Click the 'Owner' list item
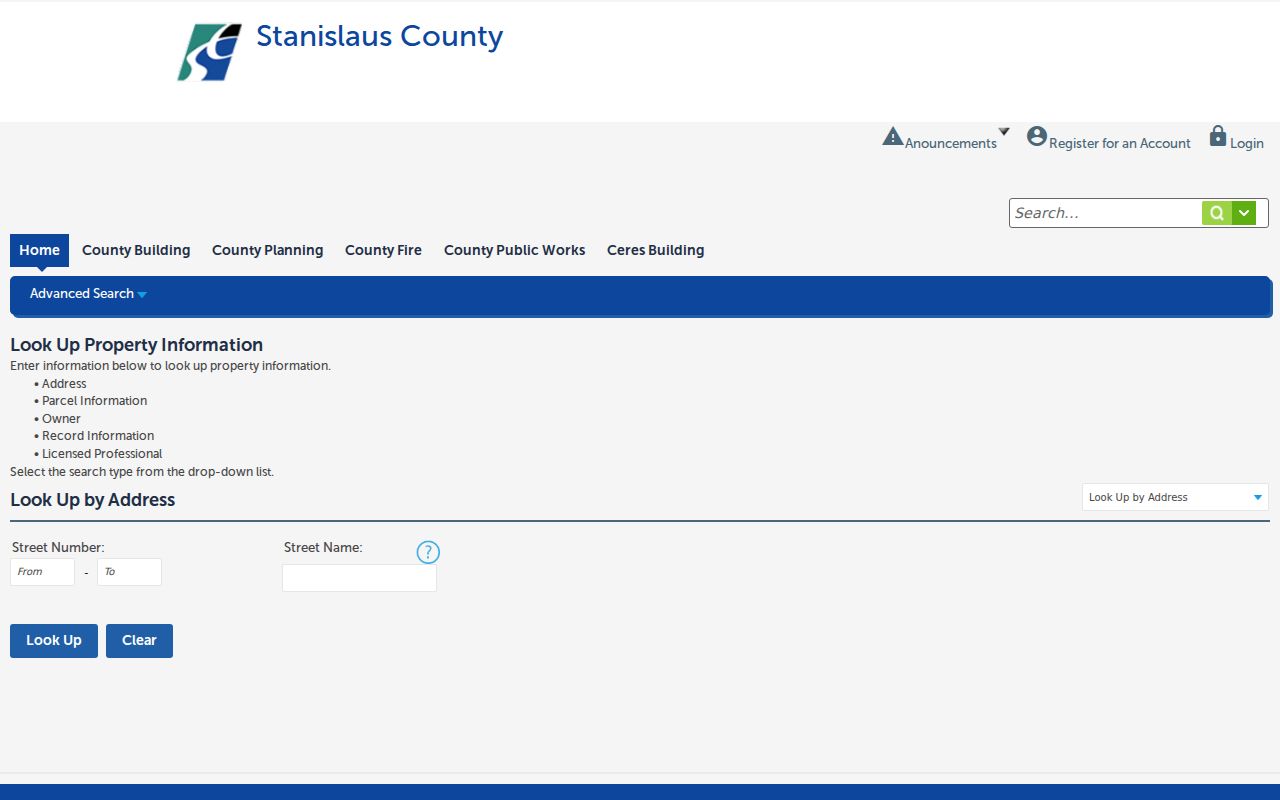Screen dimensions: 1280x800 pos(61,419)
